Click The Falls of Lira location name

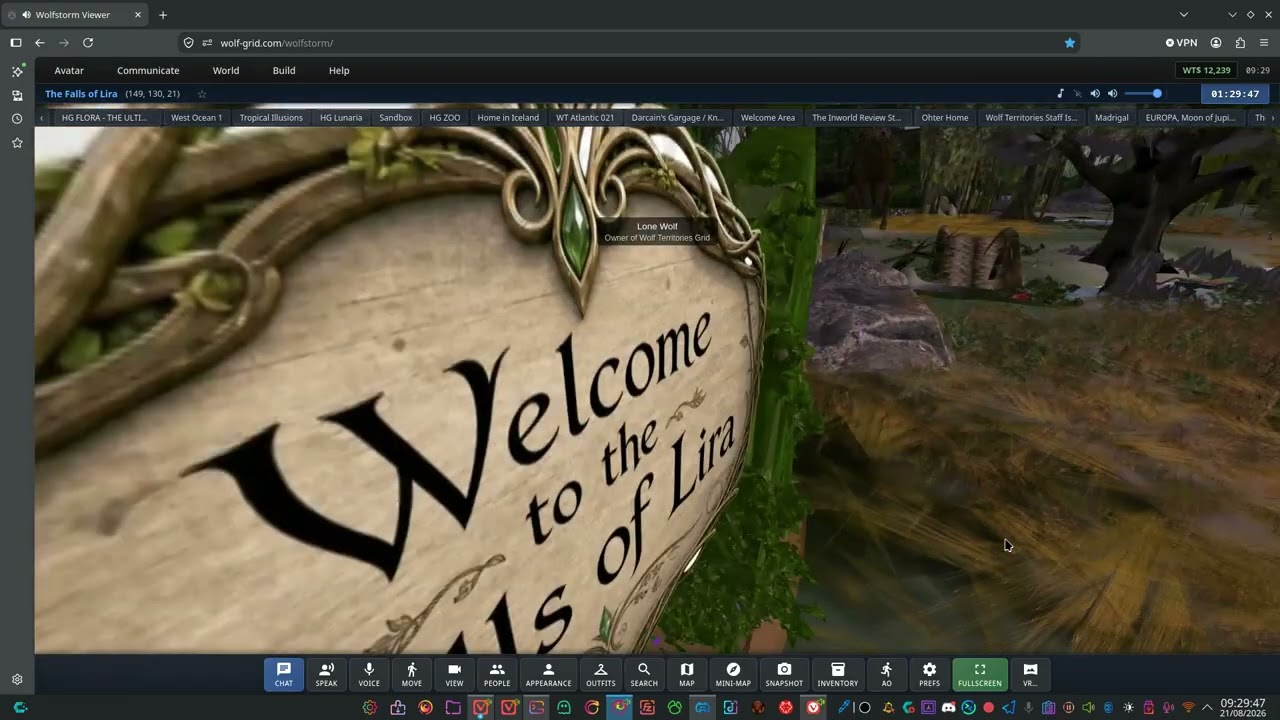[81, 94]
